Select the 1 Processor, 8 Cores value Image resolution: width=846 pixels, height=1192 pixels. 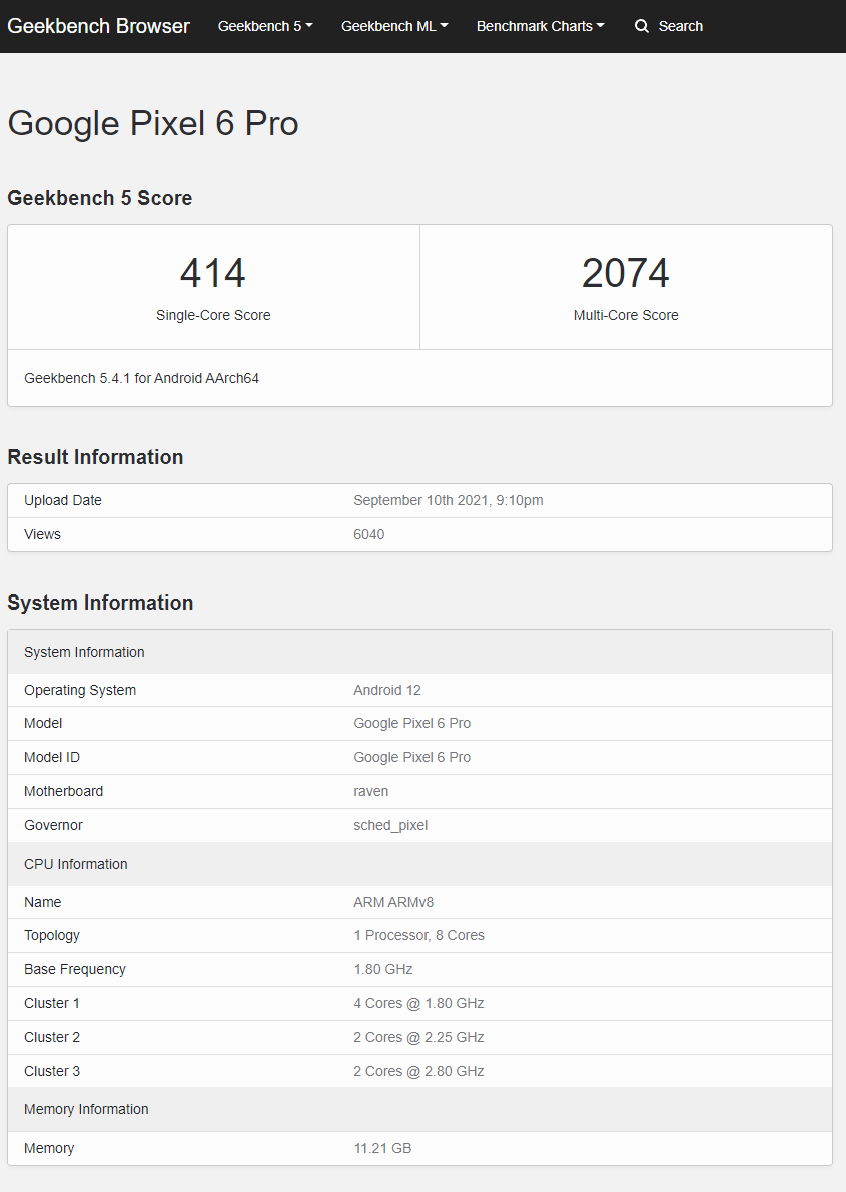(x=419, y=936)
